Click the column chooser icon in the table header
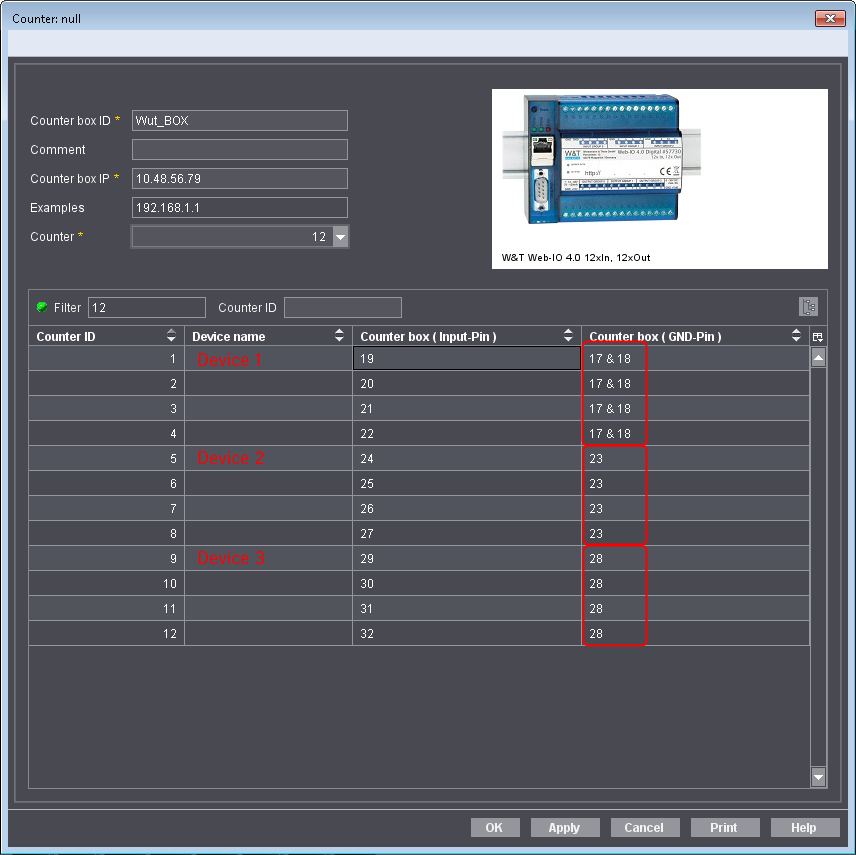 pos(817,336)
